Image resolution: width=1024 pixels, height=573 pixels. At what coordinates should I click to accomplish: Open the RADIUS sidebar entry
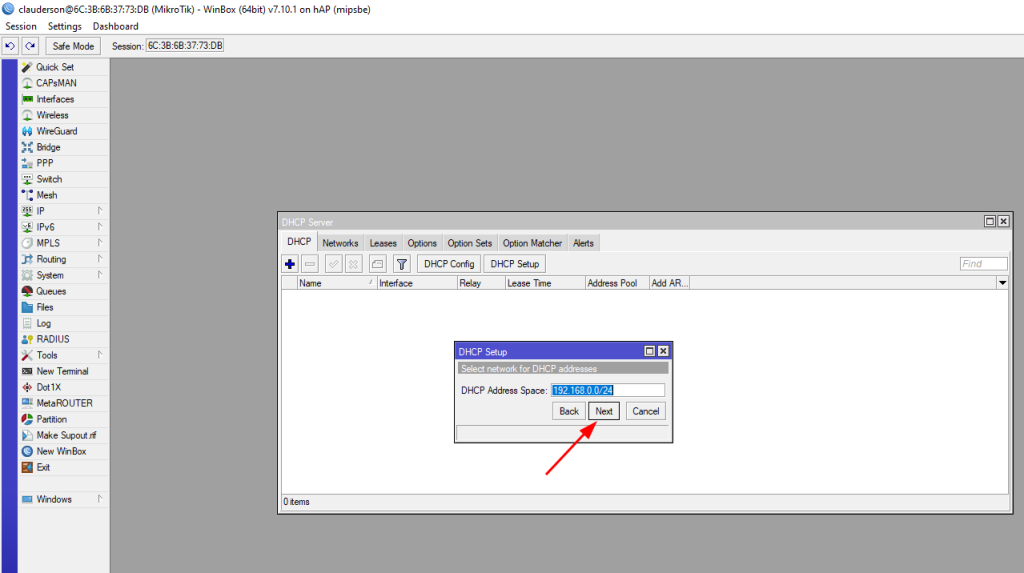tap(53, 339)
